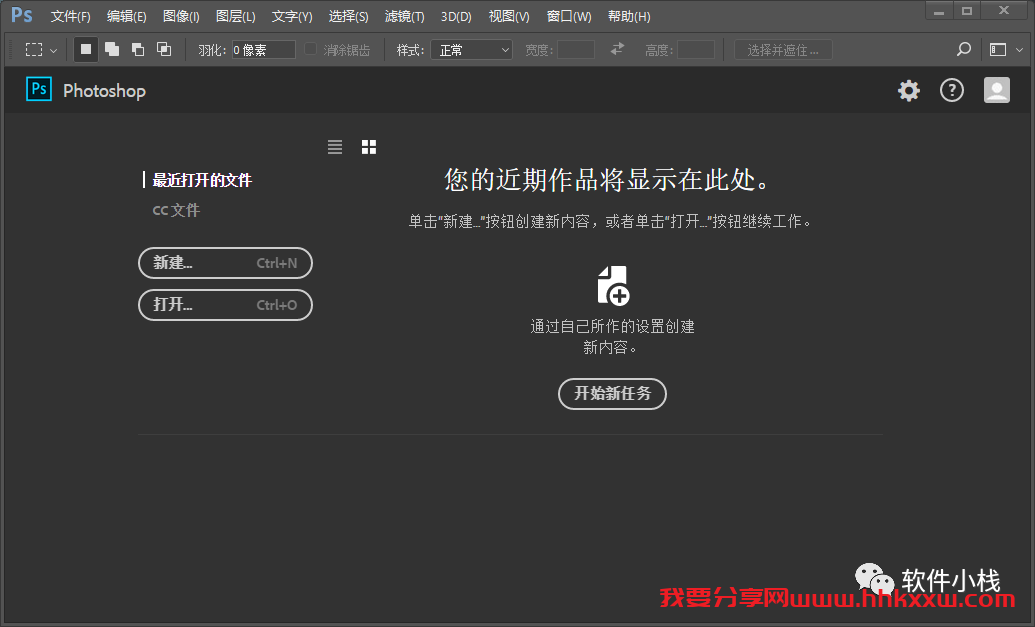Expand the workspace switcher dropdown arrow
The height and width of the screenshot is (627, 1035).
[x=1019, y=50]
